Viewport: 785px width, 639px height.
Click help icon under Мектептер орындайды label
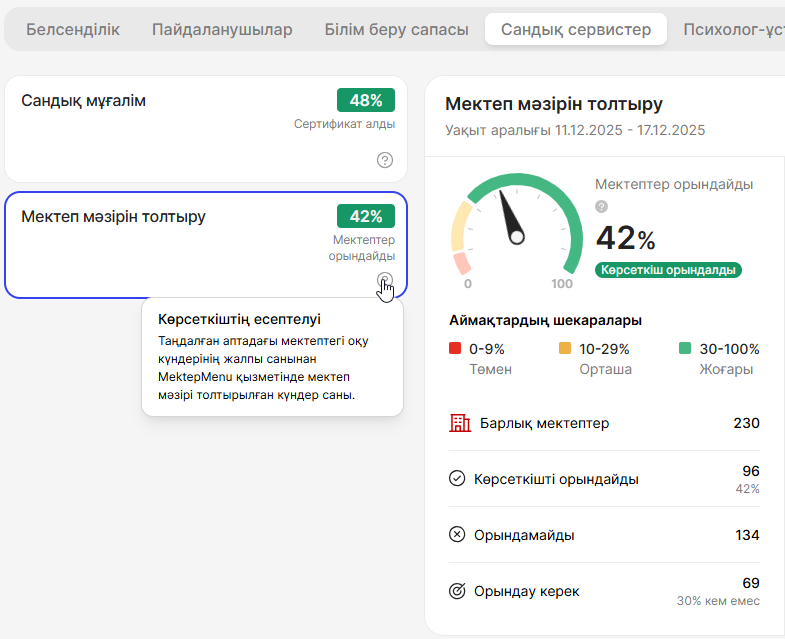pyautogui.click(x=601, y=207)
